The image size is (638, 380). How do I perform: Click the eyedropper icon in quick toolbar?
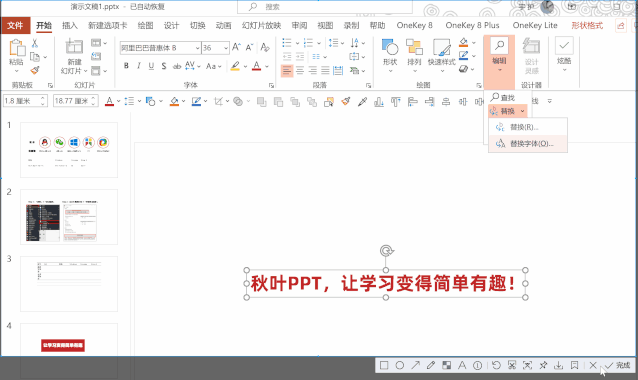click(362, 101)
